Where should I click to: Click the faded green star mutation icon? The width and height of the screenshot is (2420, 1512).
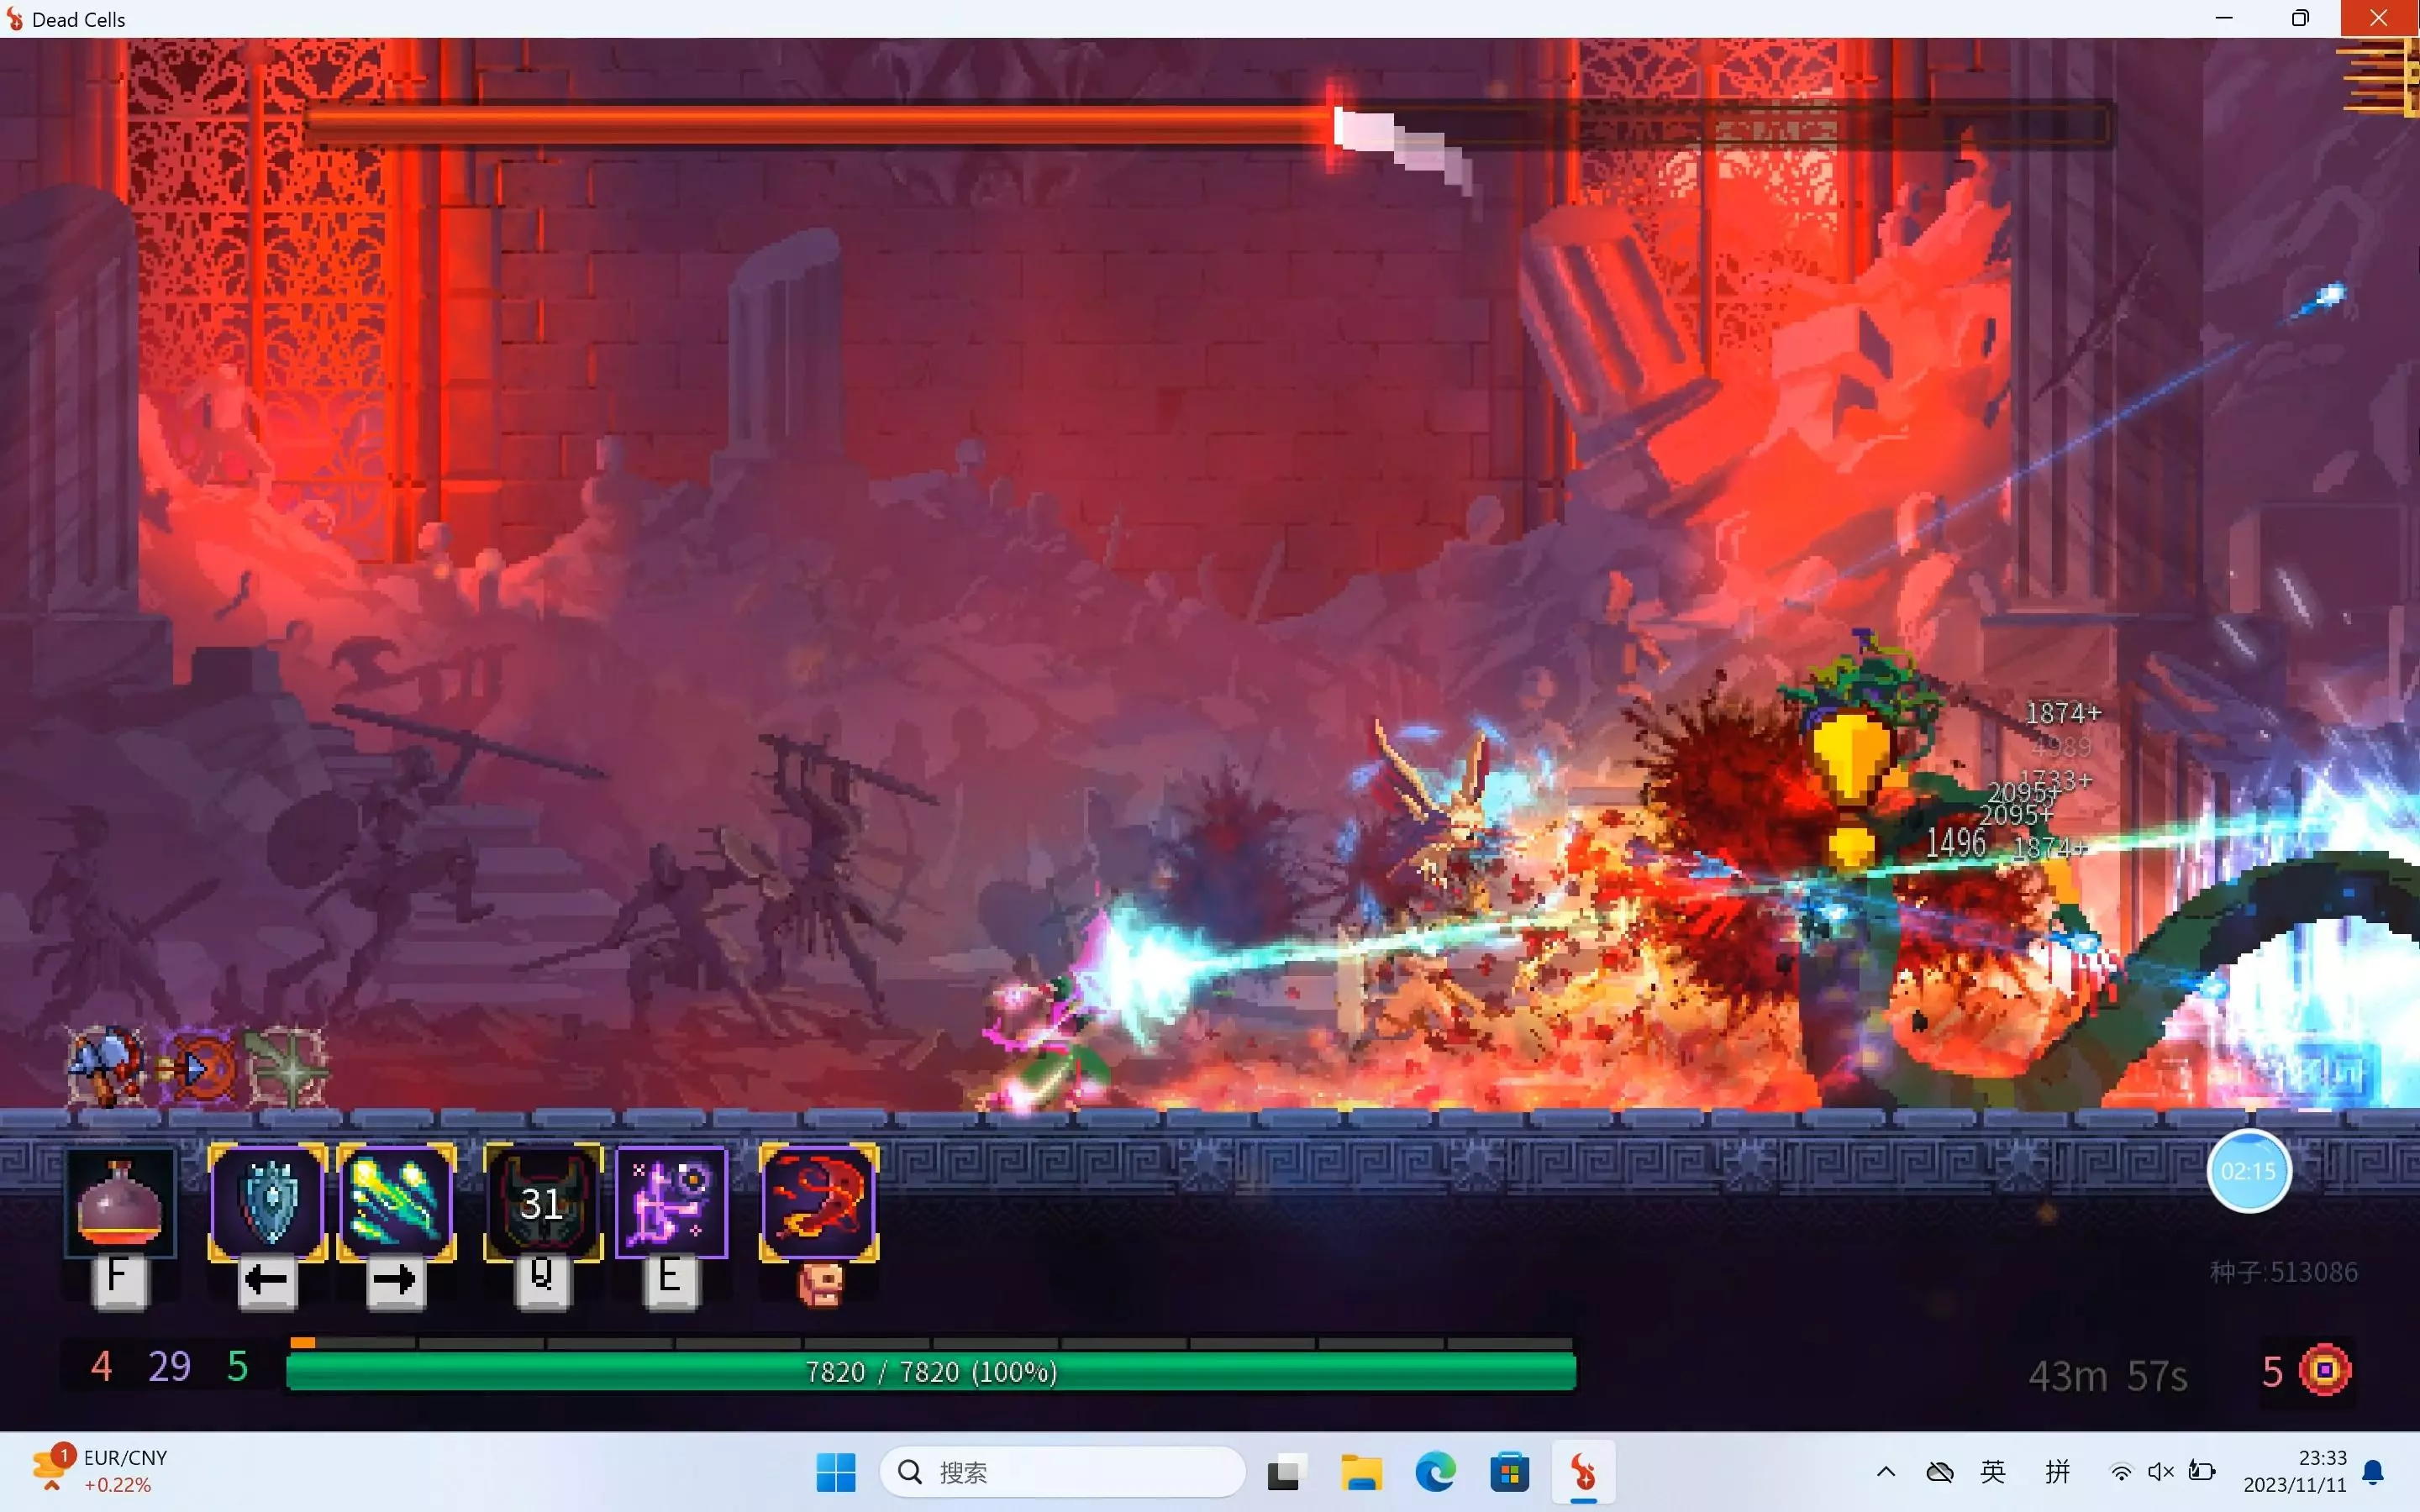click(288, 1068)
